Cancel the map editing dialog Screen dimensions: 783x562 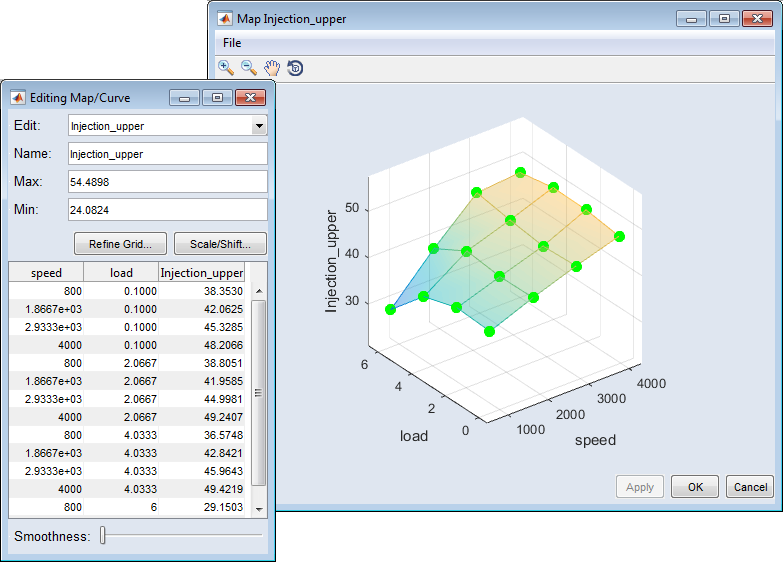pyautogui.click(x=750, y=487)
